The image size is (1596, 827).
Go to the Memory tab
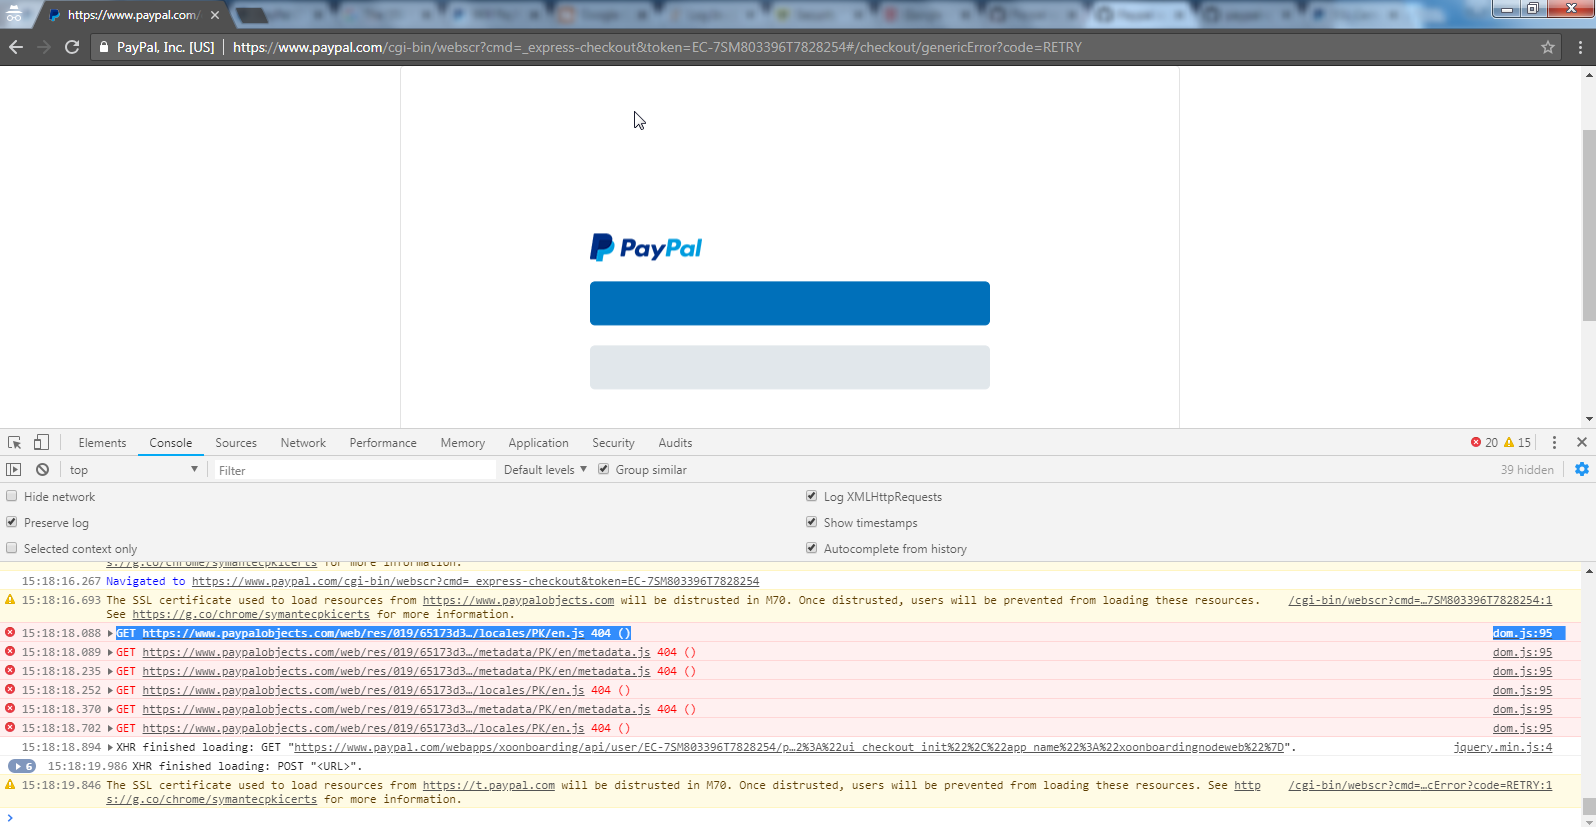(x=463, y=442)
